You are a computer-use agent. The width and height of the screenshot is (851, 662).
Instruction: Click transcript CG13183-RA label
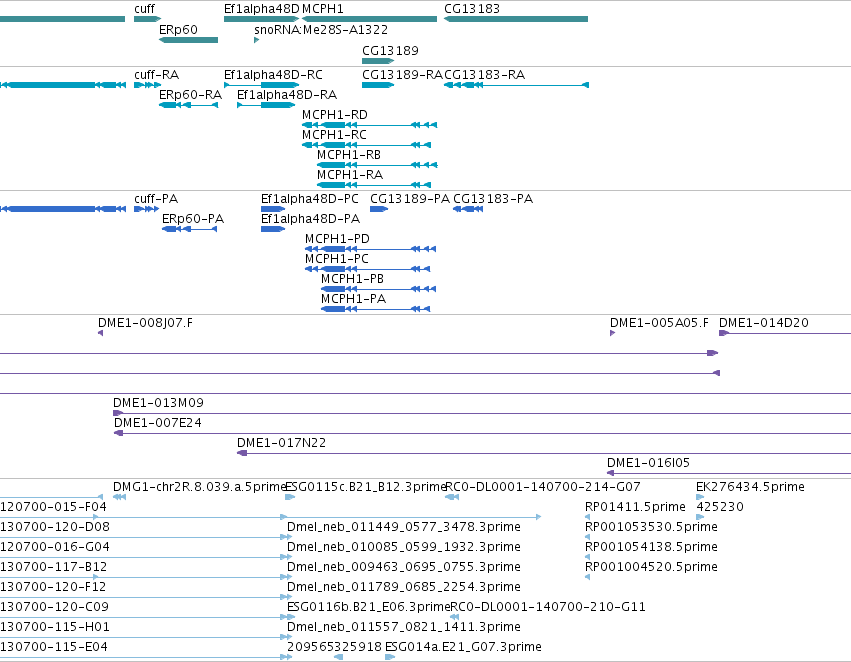pos(485,75)
